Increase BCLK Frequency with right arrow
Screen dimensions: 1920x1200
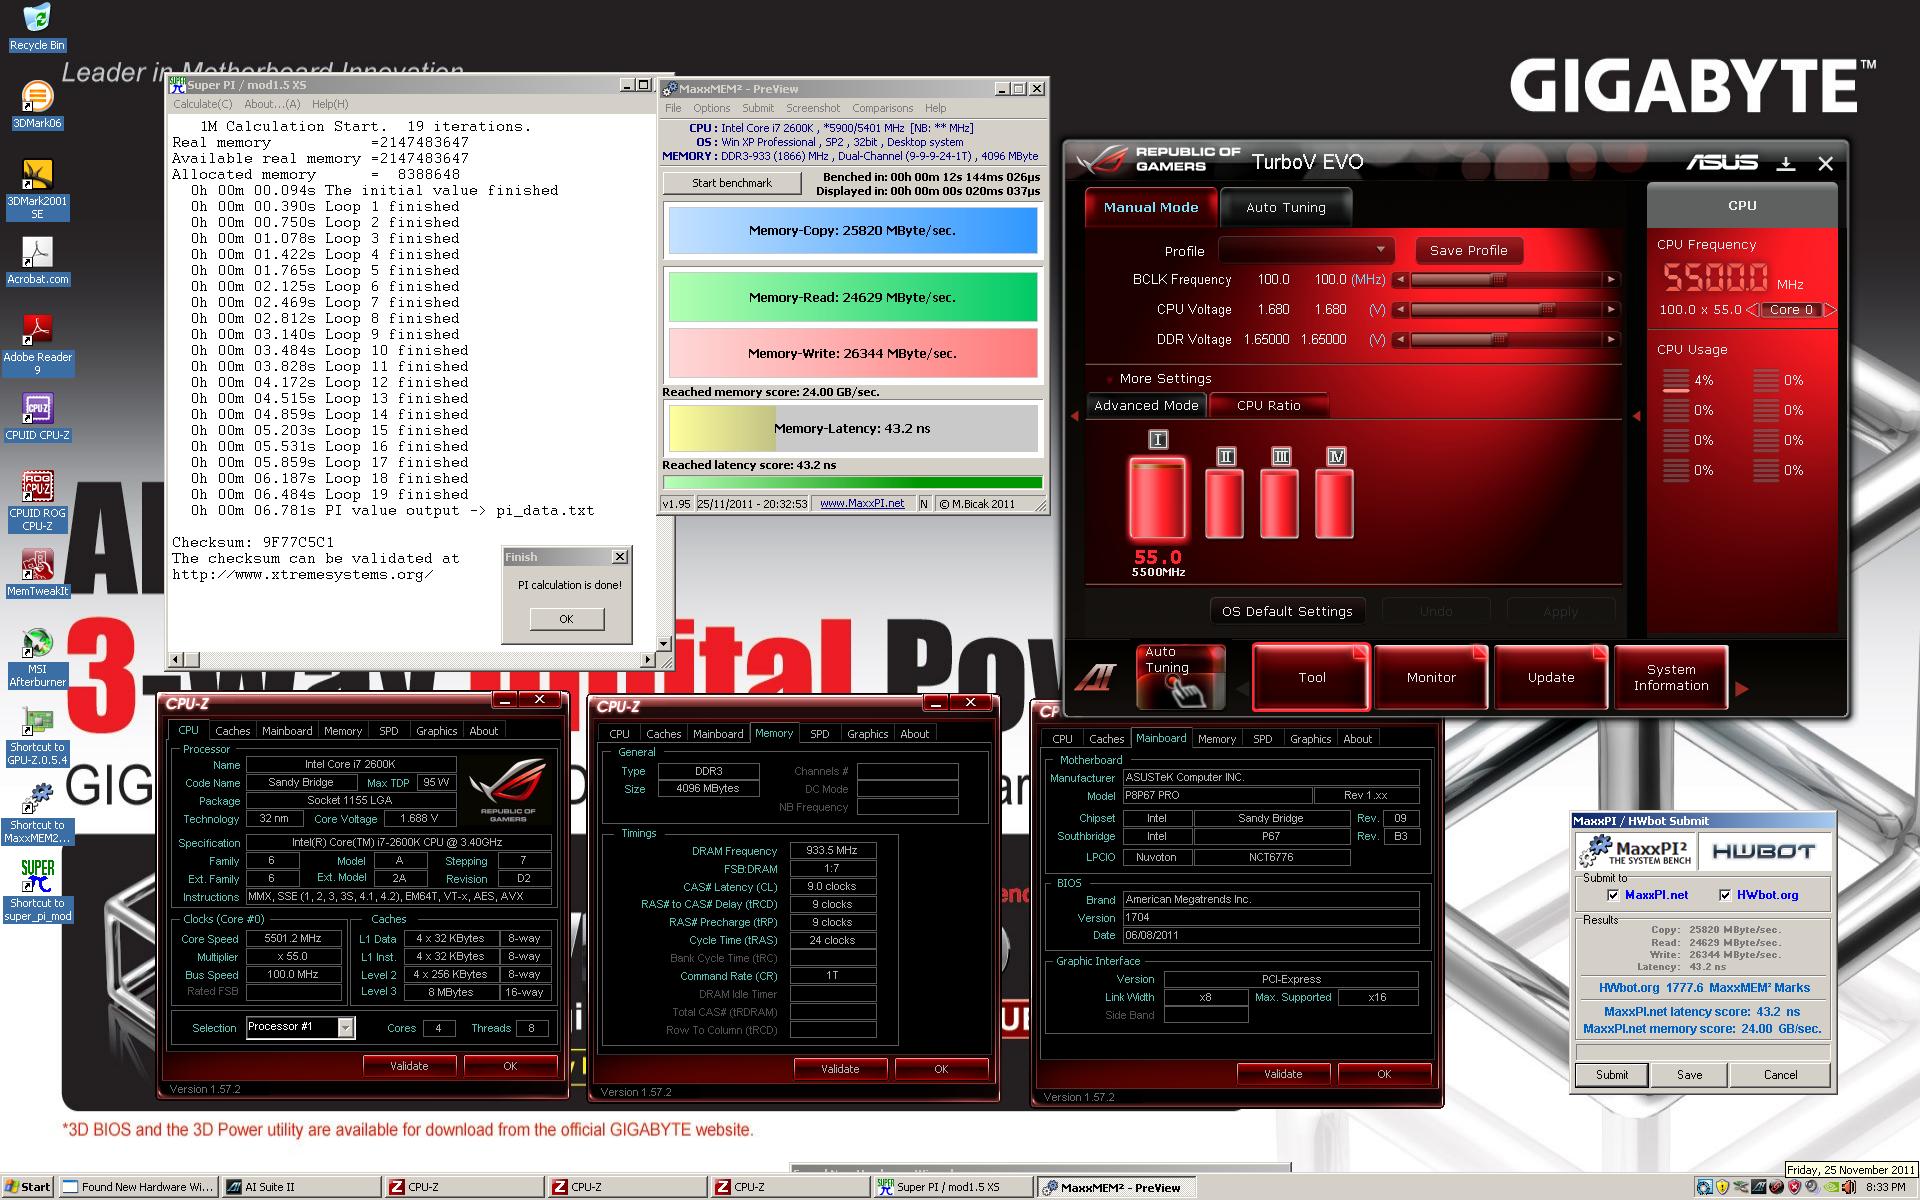pyautogui.click(x=1611, y=280)
